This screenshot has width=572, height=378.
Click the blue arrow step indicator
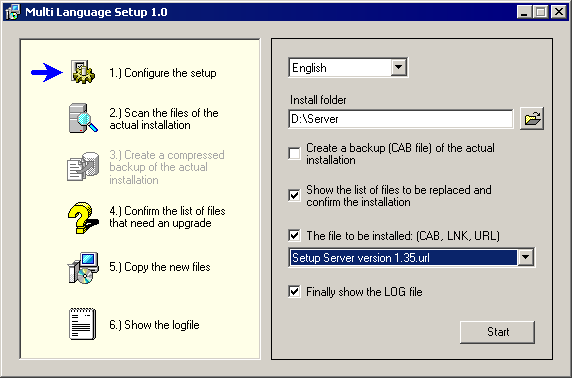(47, 72)
